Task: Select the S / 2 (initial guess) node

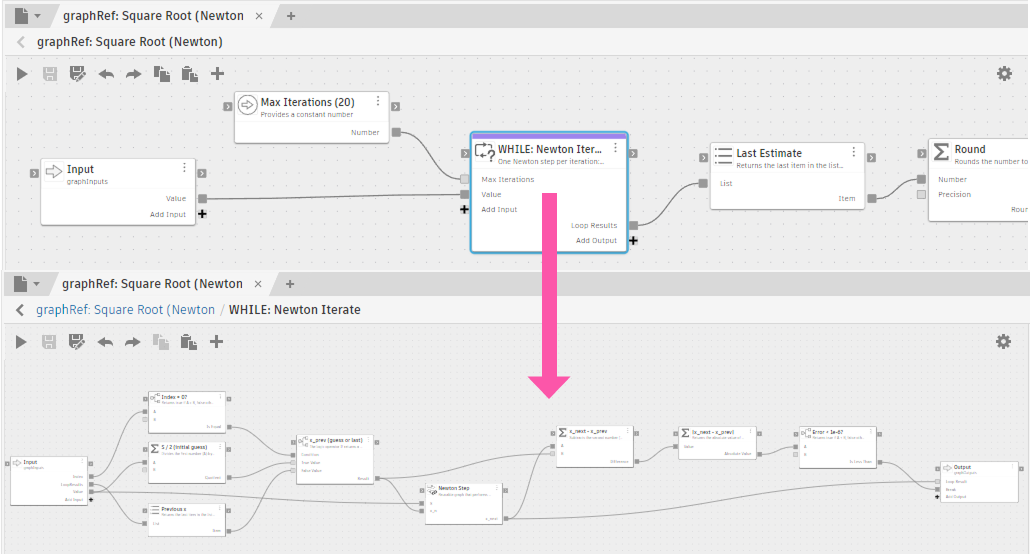Action: click(x=187, y=462)
